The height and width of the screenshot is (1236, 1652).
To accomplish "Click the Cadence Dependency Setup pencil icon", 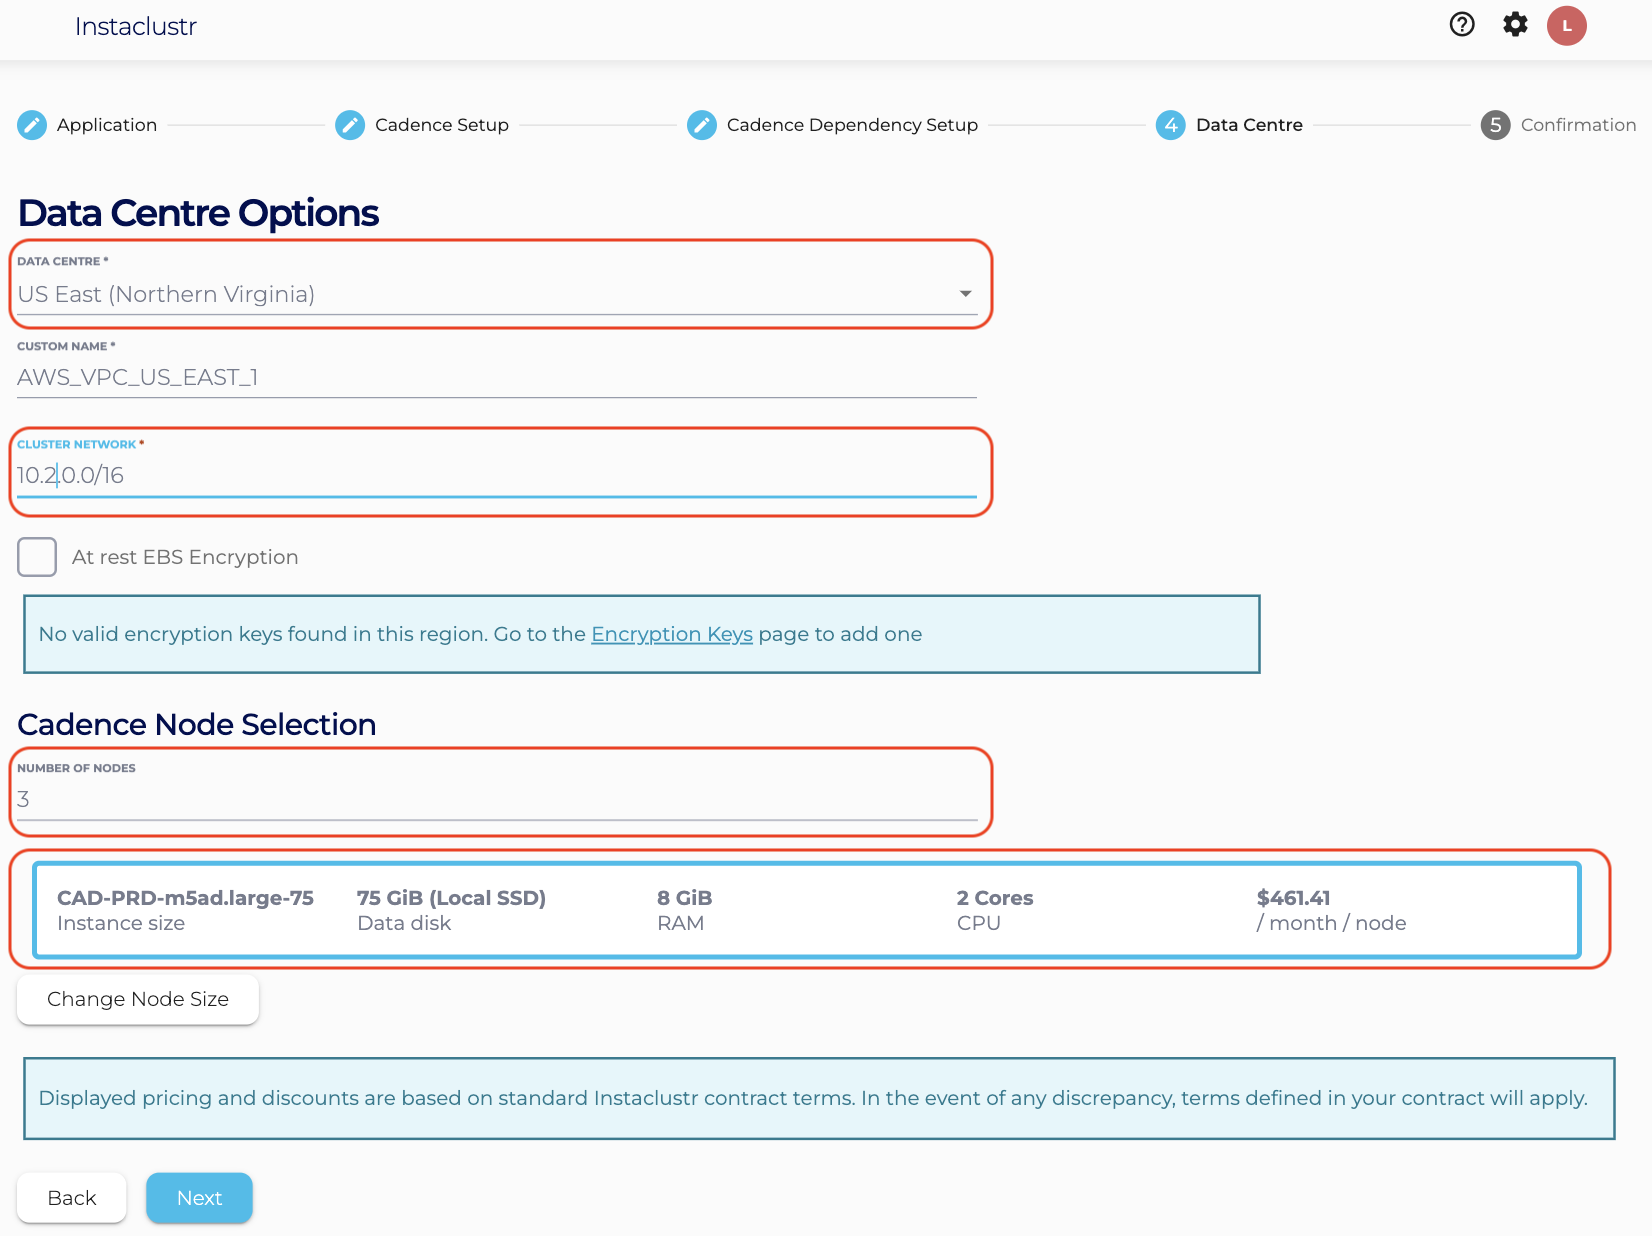I will [x=702, y=125].
